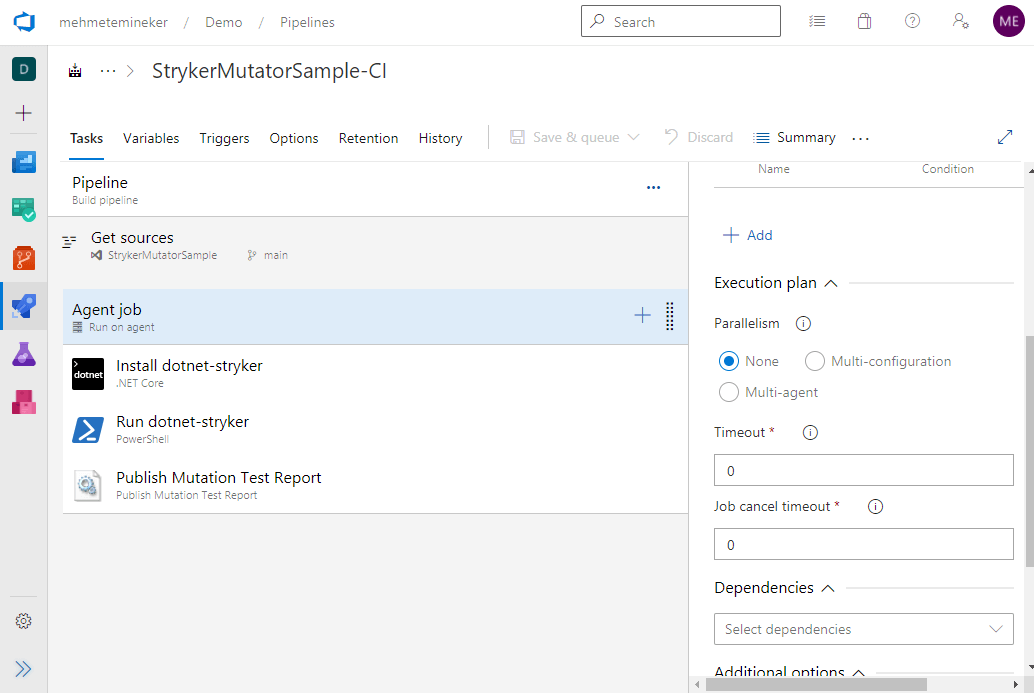The height and width of the screenshot is (693, 1034).
Task: Go to Pipelines breadcrumb link
Action: click(307, 22)
